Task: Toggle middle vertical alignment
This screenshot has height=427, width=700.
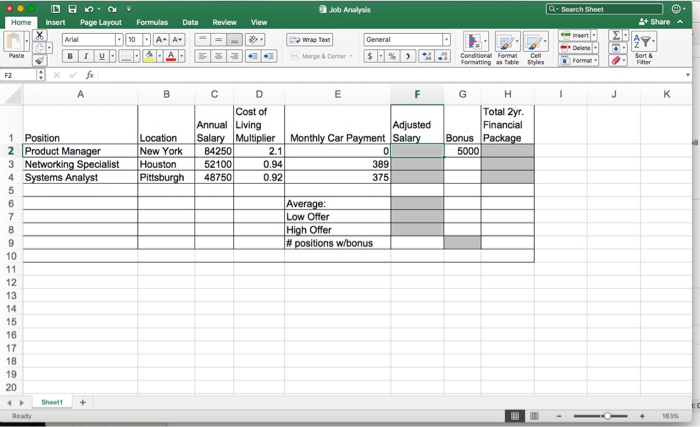Action: [x=218, y=40]
